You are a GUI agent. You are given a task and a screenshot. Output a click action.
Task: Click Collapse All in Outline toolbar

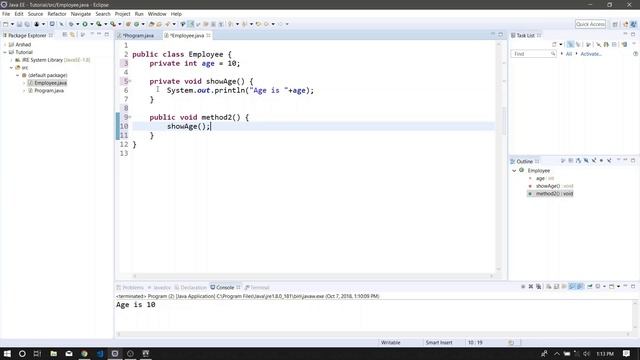point(571,161)
